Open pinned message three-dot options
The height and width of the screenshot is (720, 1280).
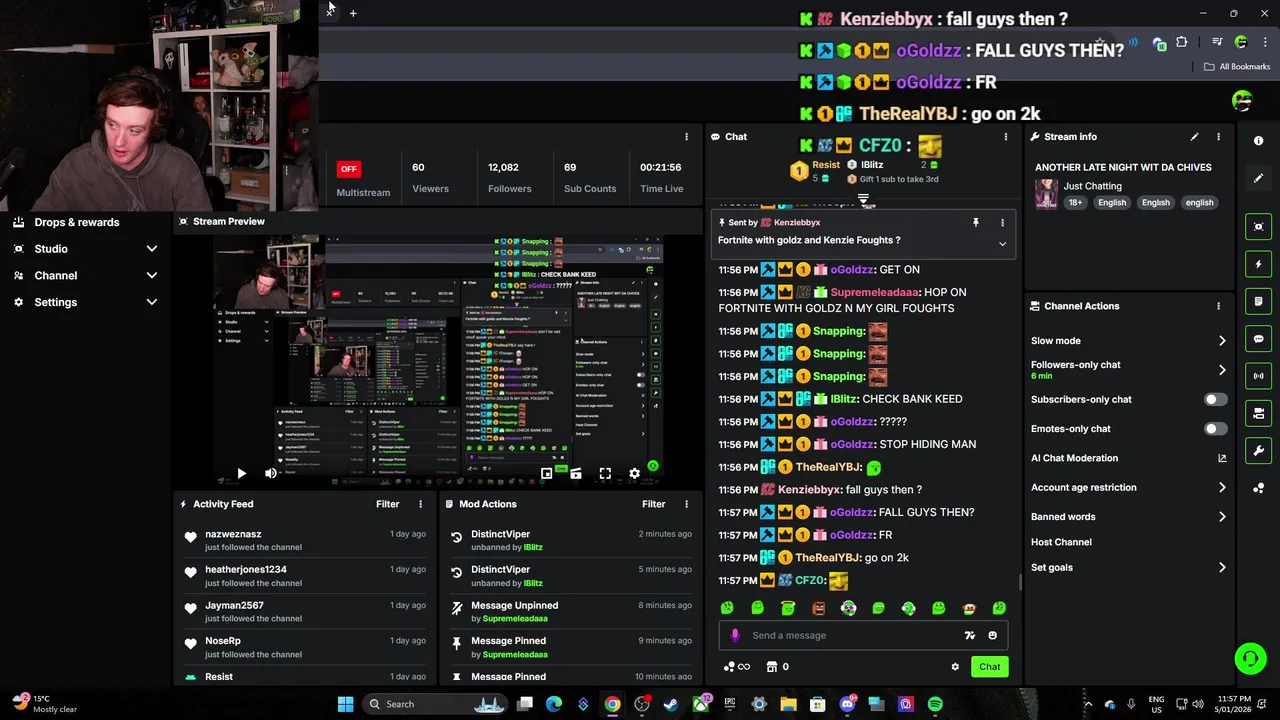(1002, 223)
